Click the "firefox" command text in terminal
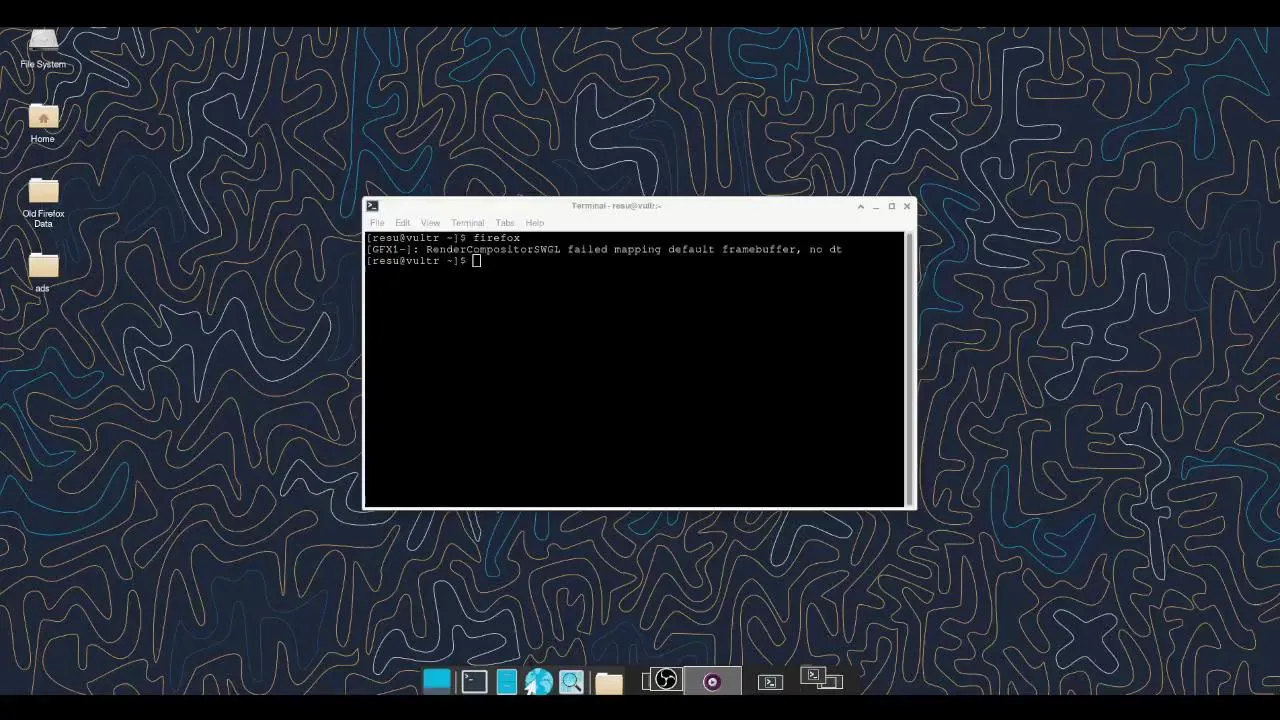Screen dimensions: 1280x720 click(x=497, y=238)
